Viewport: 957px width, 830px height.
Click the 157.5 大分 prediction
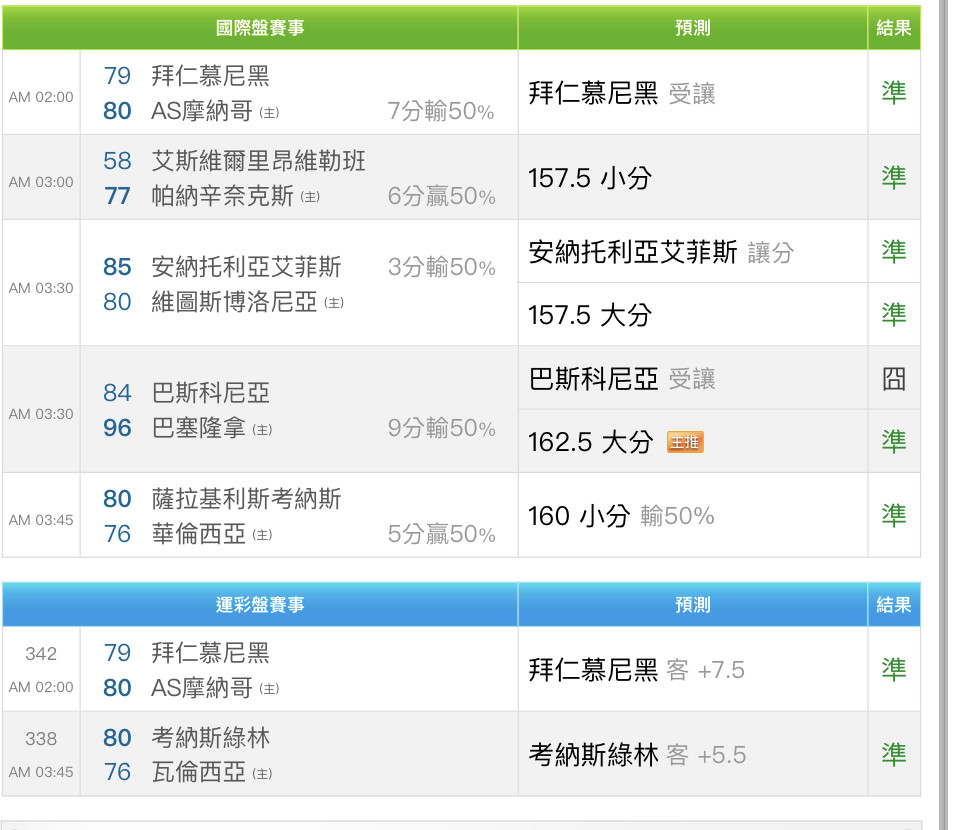[590, 315]
